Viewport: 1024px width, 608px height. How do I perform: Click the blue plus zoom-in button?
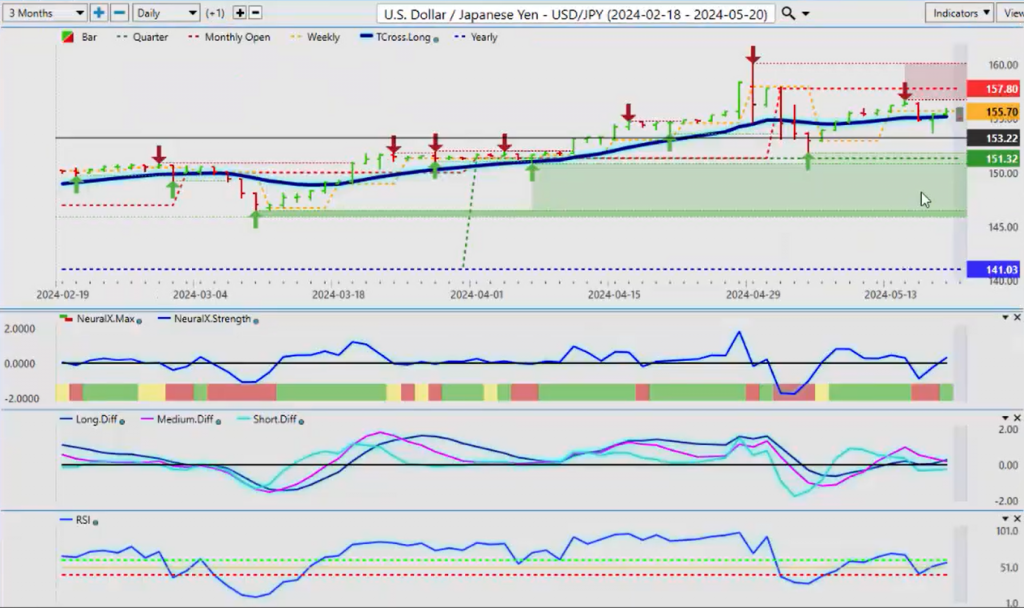[x=99, y=13]
